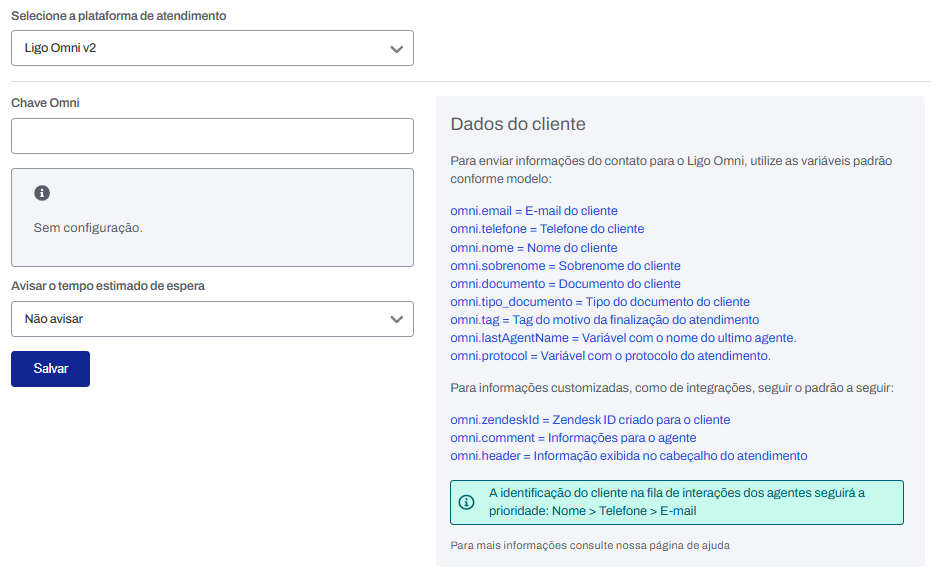Viewport: 931px width, 574px height.
Task: Select the omni.telefone variable line
Action: [x=547, y=229]
